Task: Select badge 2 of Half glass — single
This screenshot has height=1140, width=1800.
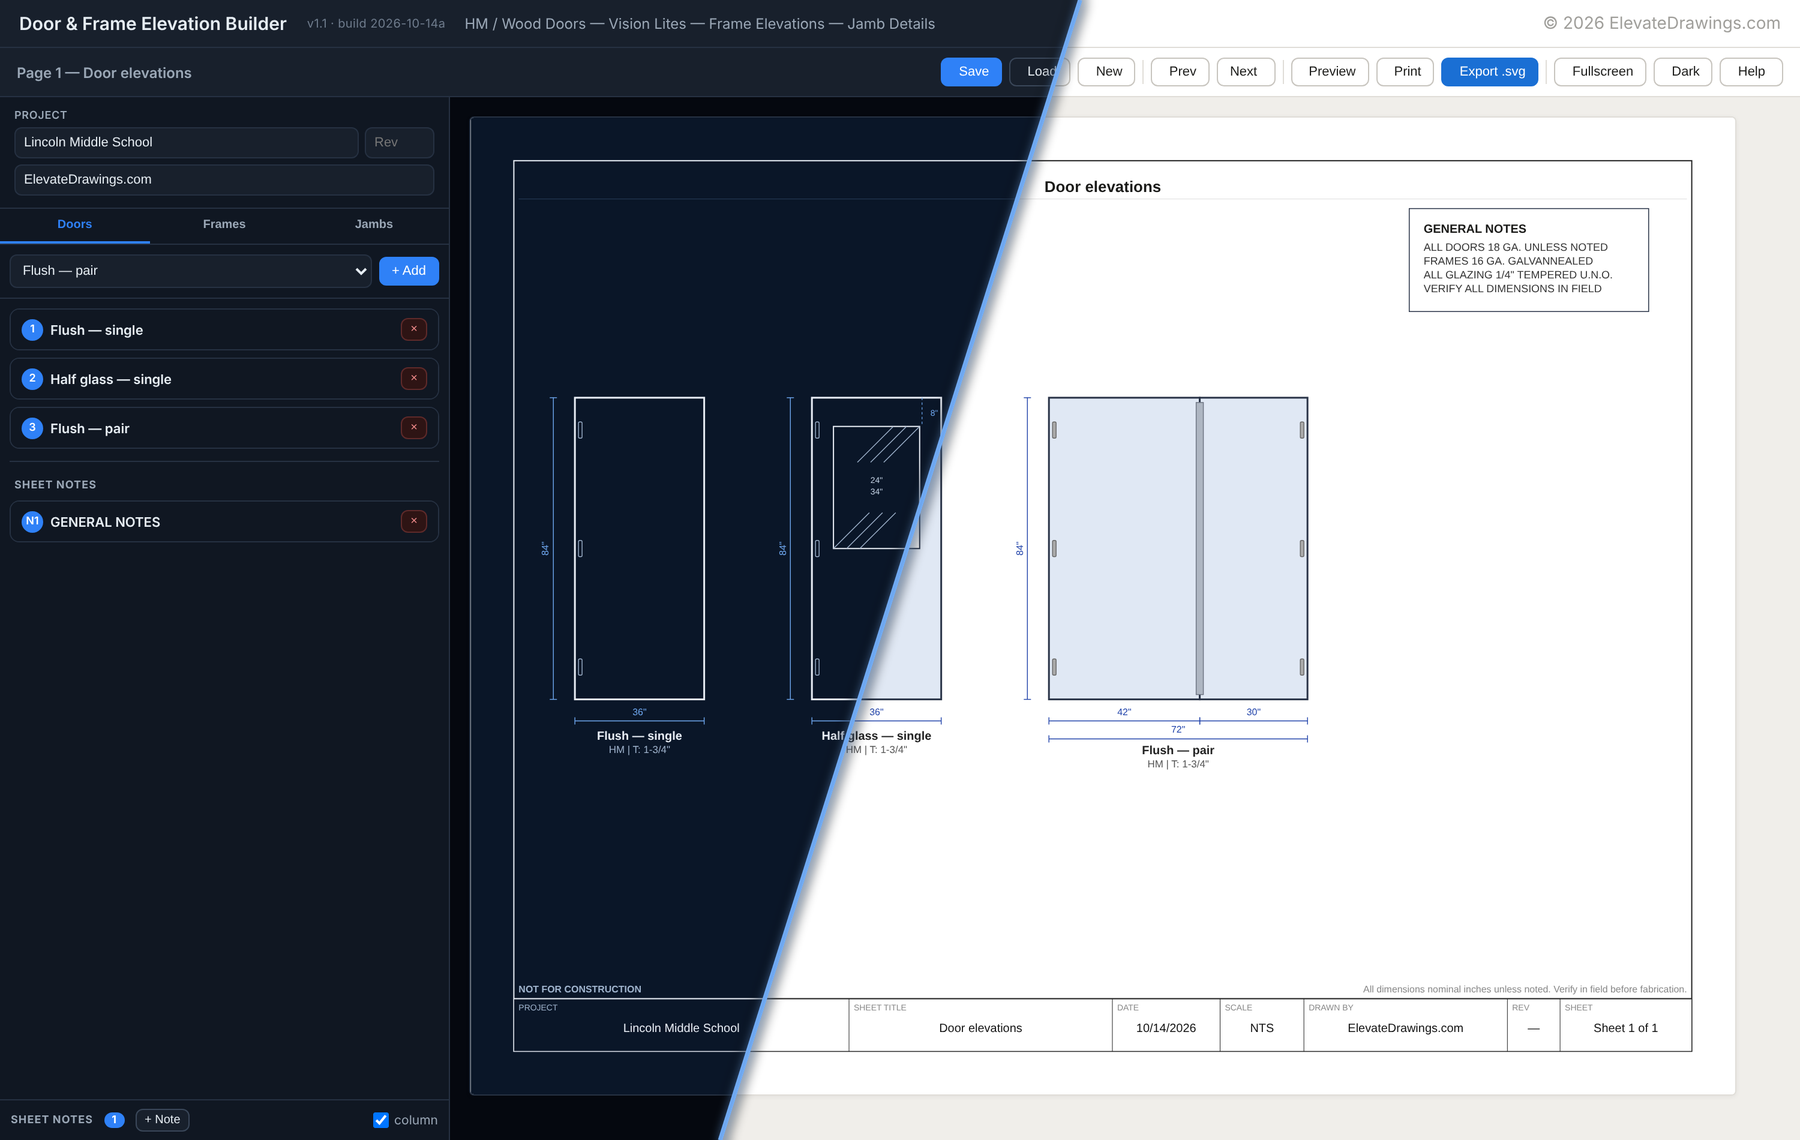Action: (x=32, y=378)
